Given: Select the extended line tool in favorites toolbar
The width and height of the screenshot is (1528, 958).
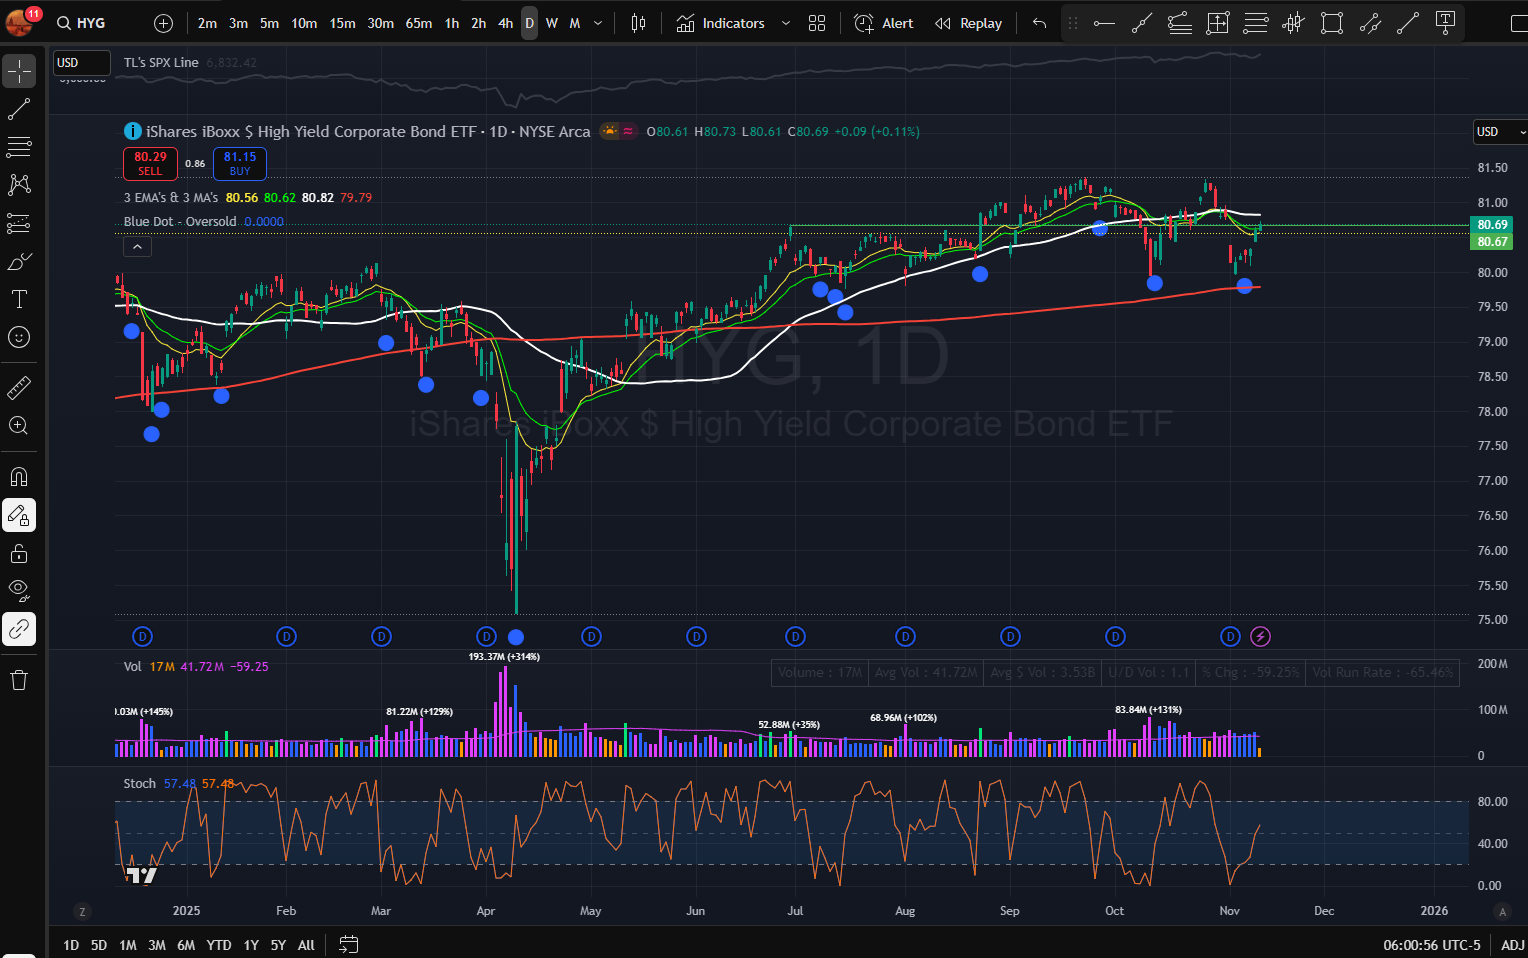Looking at the screenshot, I should [1142, 23].
